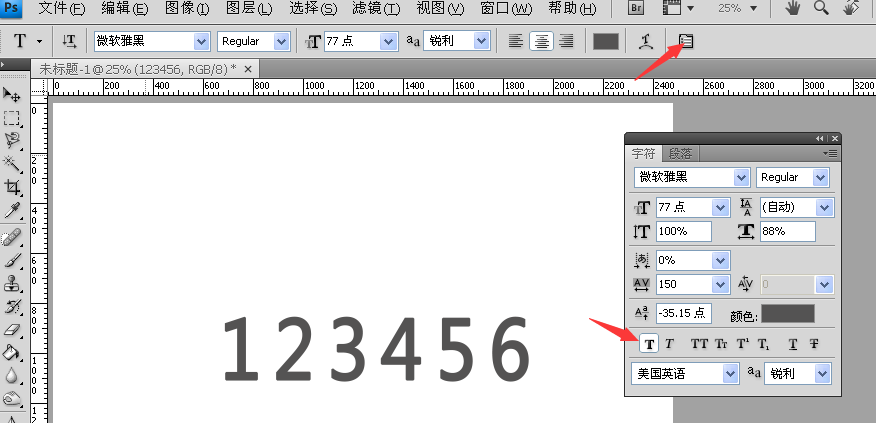Viewport: 876px width, 423px height.
Task: Select the Hand tool in application bar
Action: pos(793,8)
